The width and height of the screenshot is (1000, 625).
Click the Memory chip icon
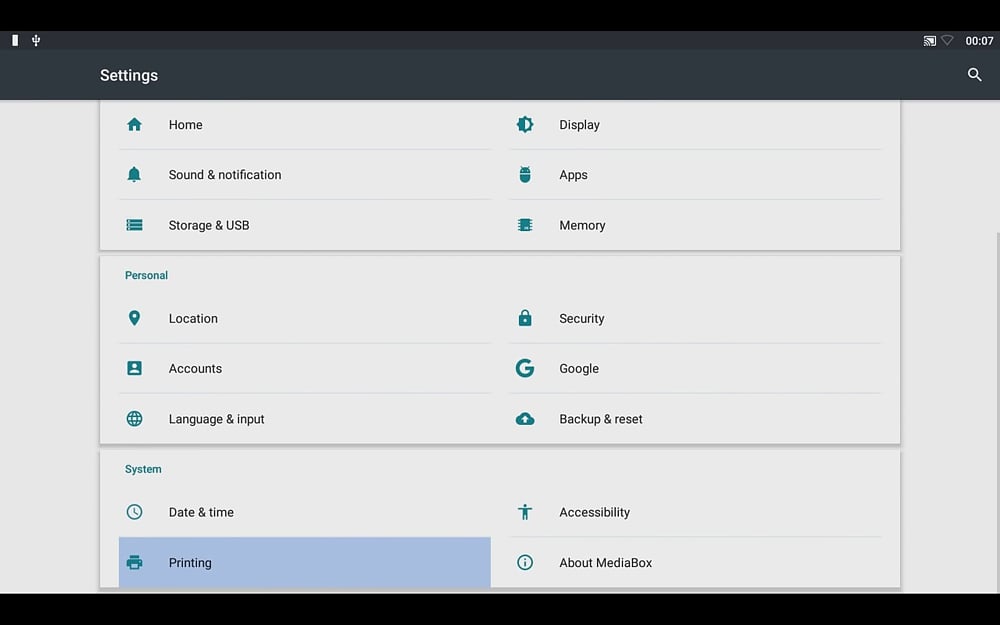(525, 224)
